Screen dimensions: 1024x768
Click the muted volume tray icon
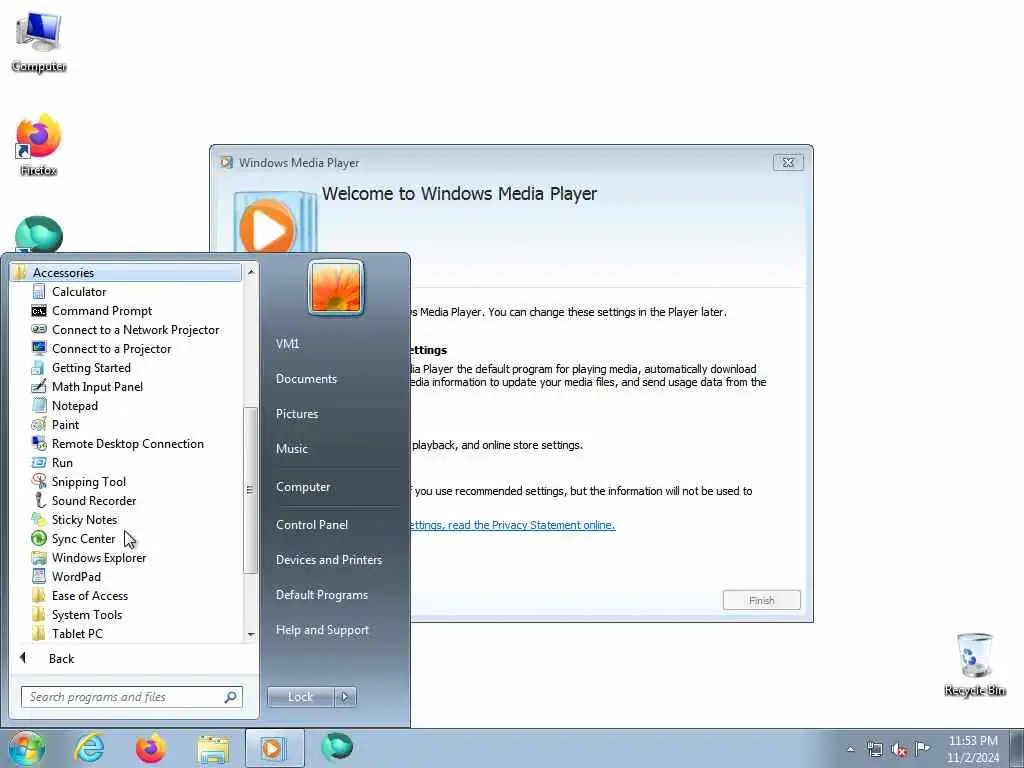coord(899,750)
